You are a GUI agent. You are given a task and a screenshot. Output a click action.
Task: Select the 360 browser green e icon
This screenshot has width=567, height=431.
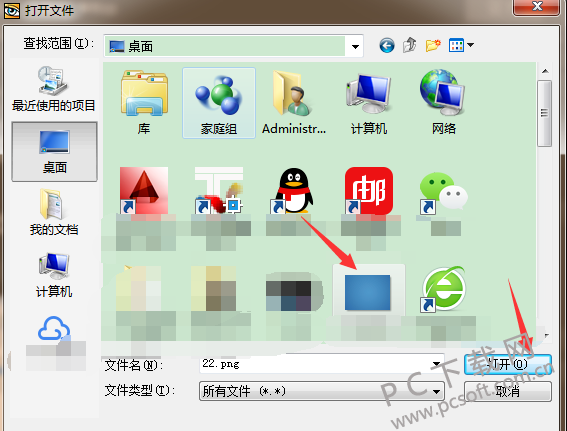click(x=444, y=289)
